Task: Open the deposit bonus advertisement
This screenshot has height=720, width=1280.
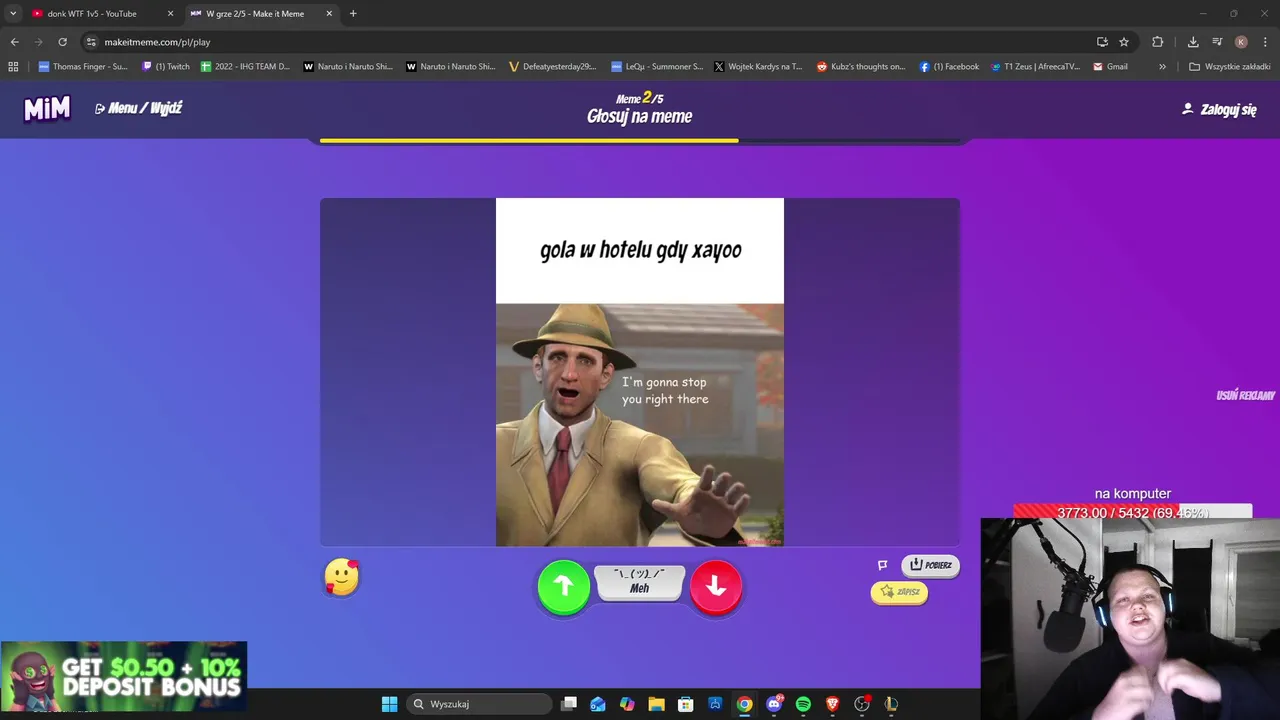Action: pos(124,676)
